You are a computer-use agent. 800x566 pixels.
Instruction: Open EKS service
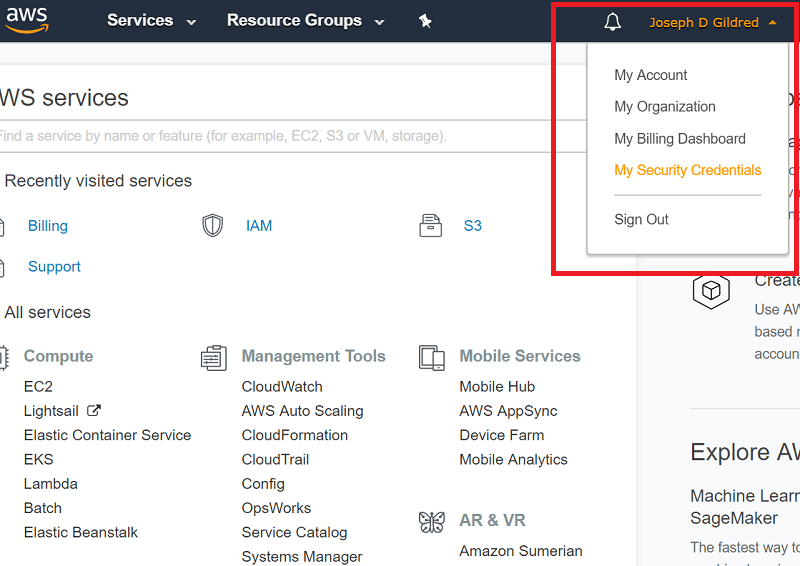click(x=38, y=459)
